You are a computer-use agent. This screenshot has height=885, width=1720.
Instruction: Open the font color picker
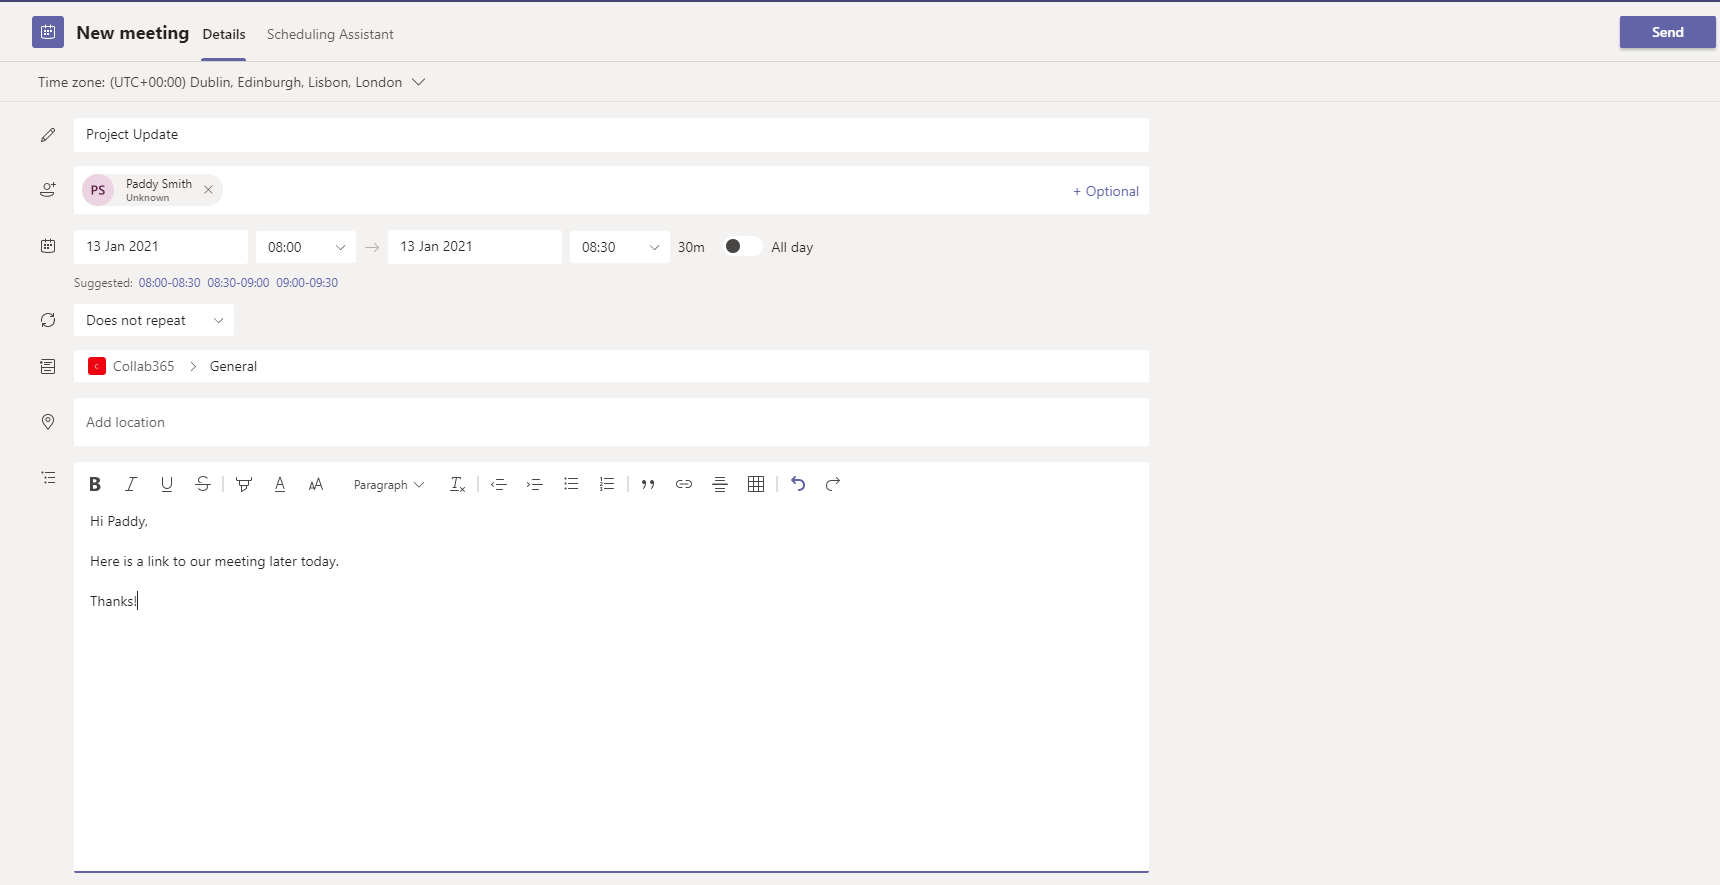(280, 484)
